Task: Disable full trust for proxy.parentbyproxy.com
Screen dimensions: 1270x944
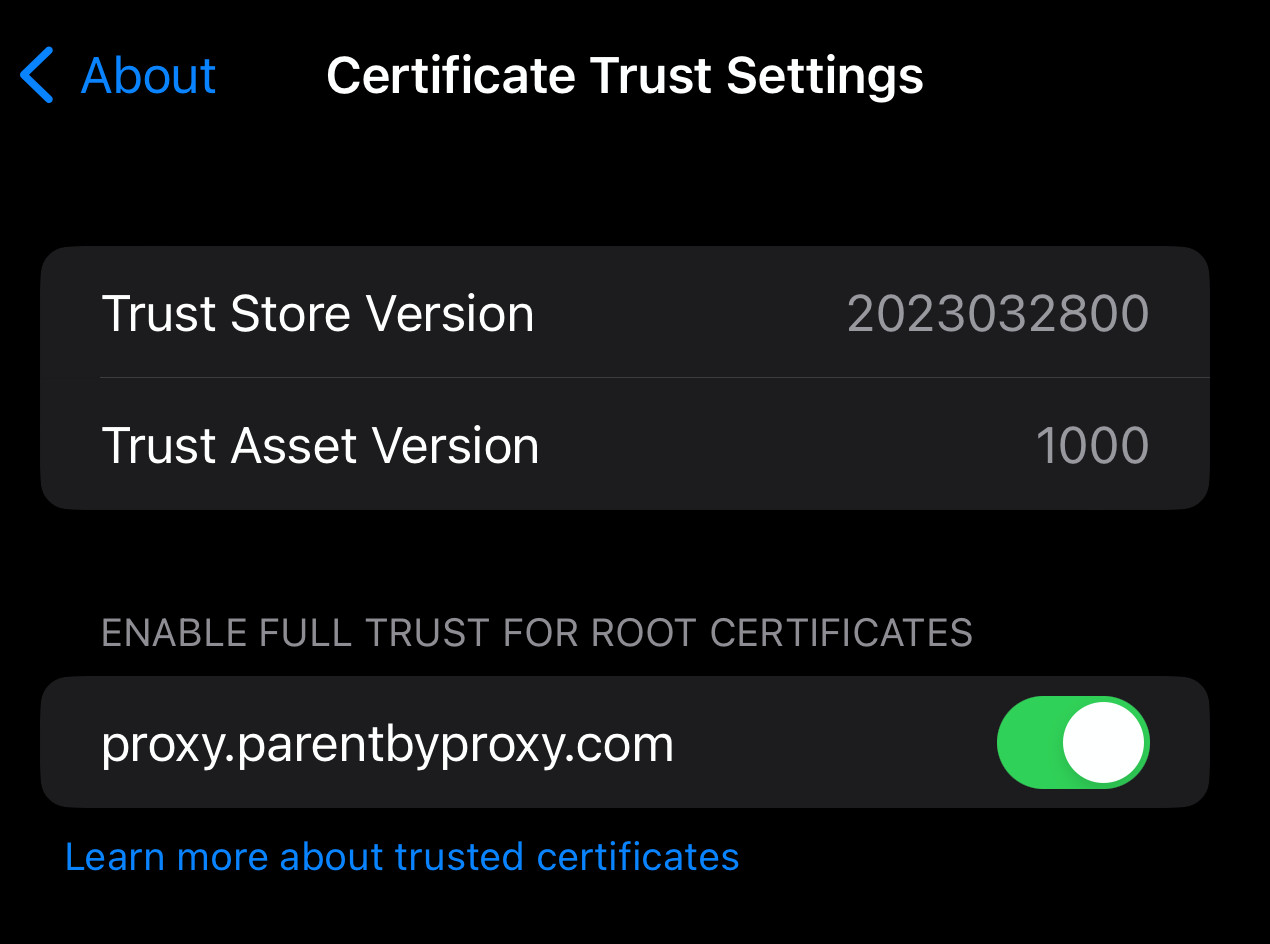Action: (1072, 743)
